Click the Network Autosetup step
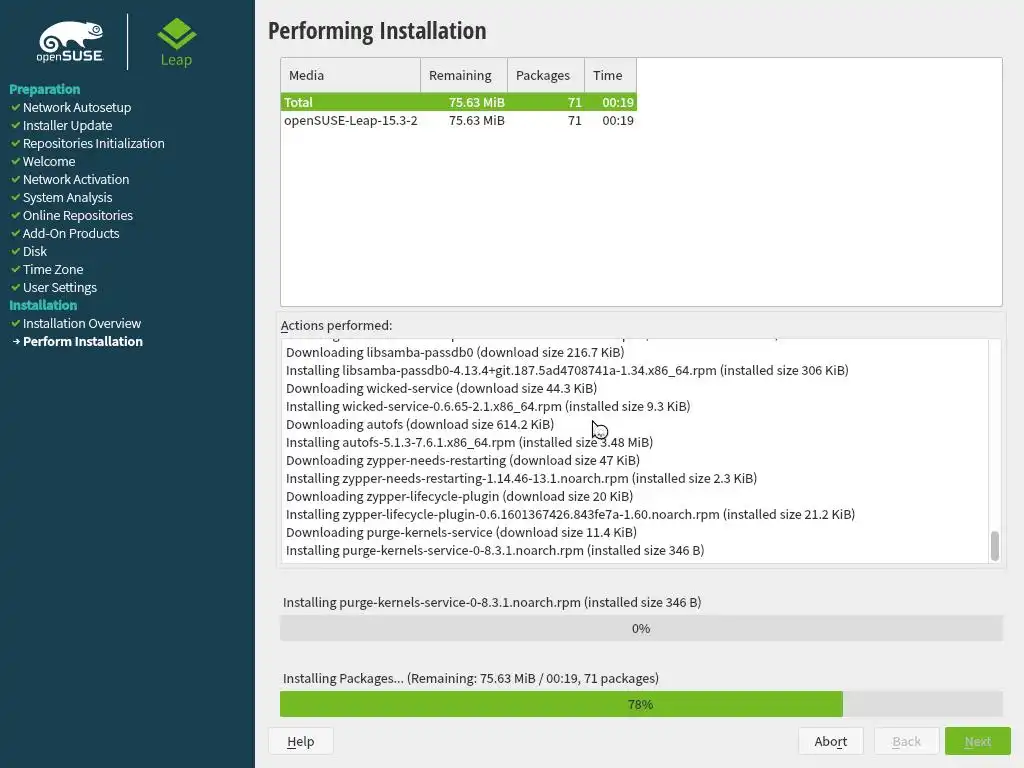 pyautogui.click(x=77, y=107)
